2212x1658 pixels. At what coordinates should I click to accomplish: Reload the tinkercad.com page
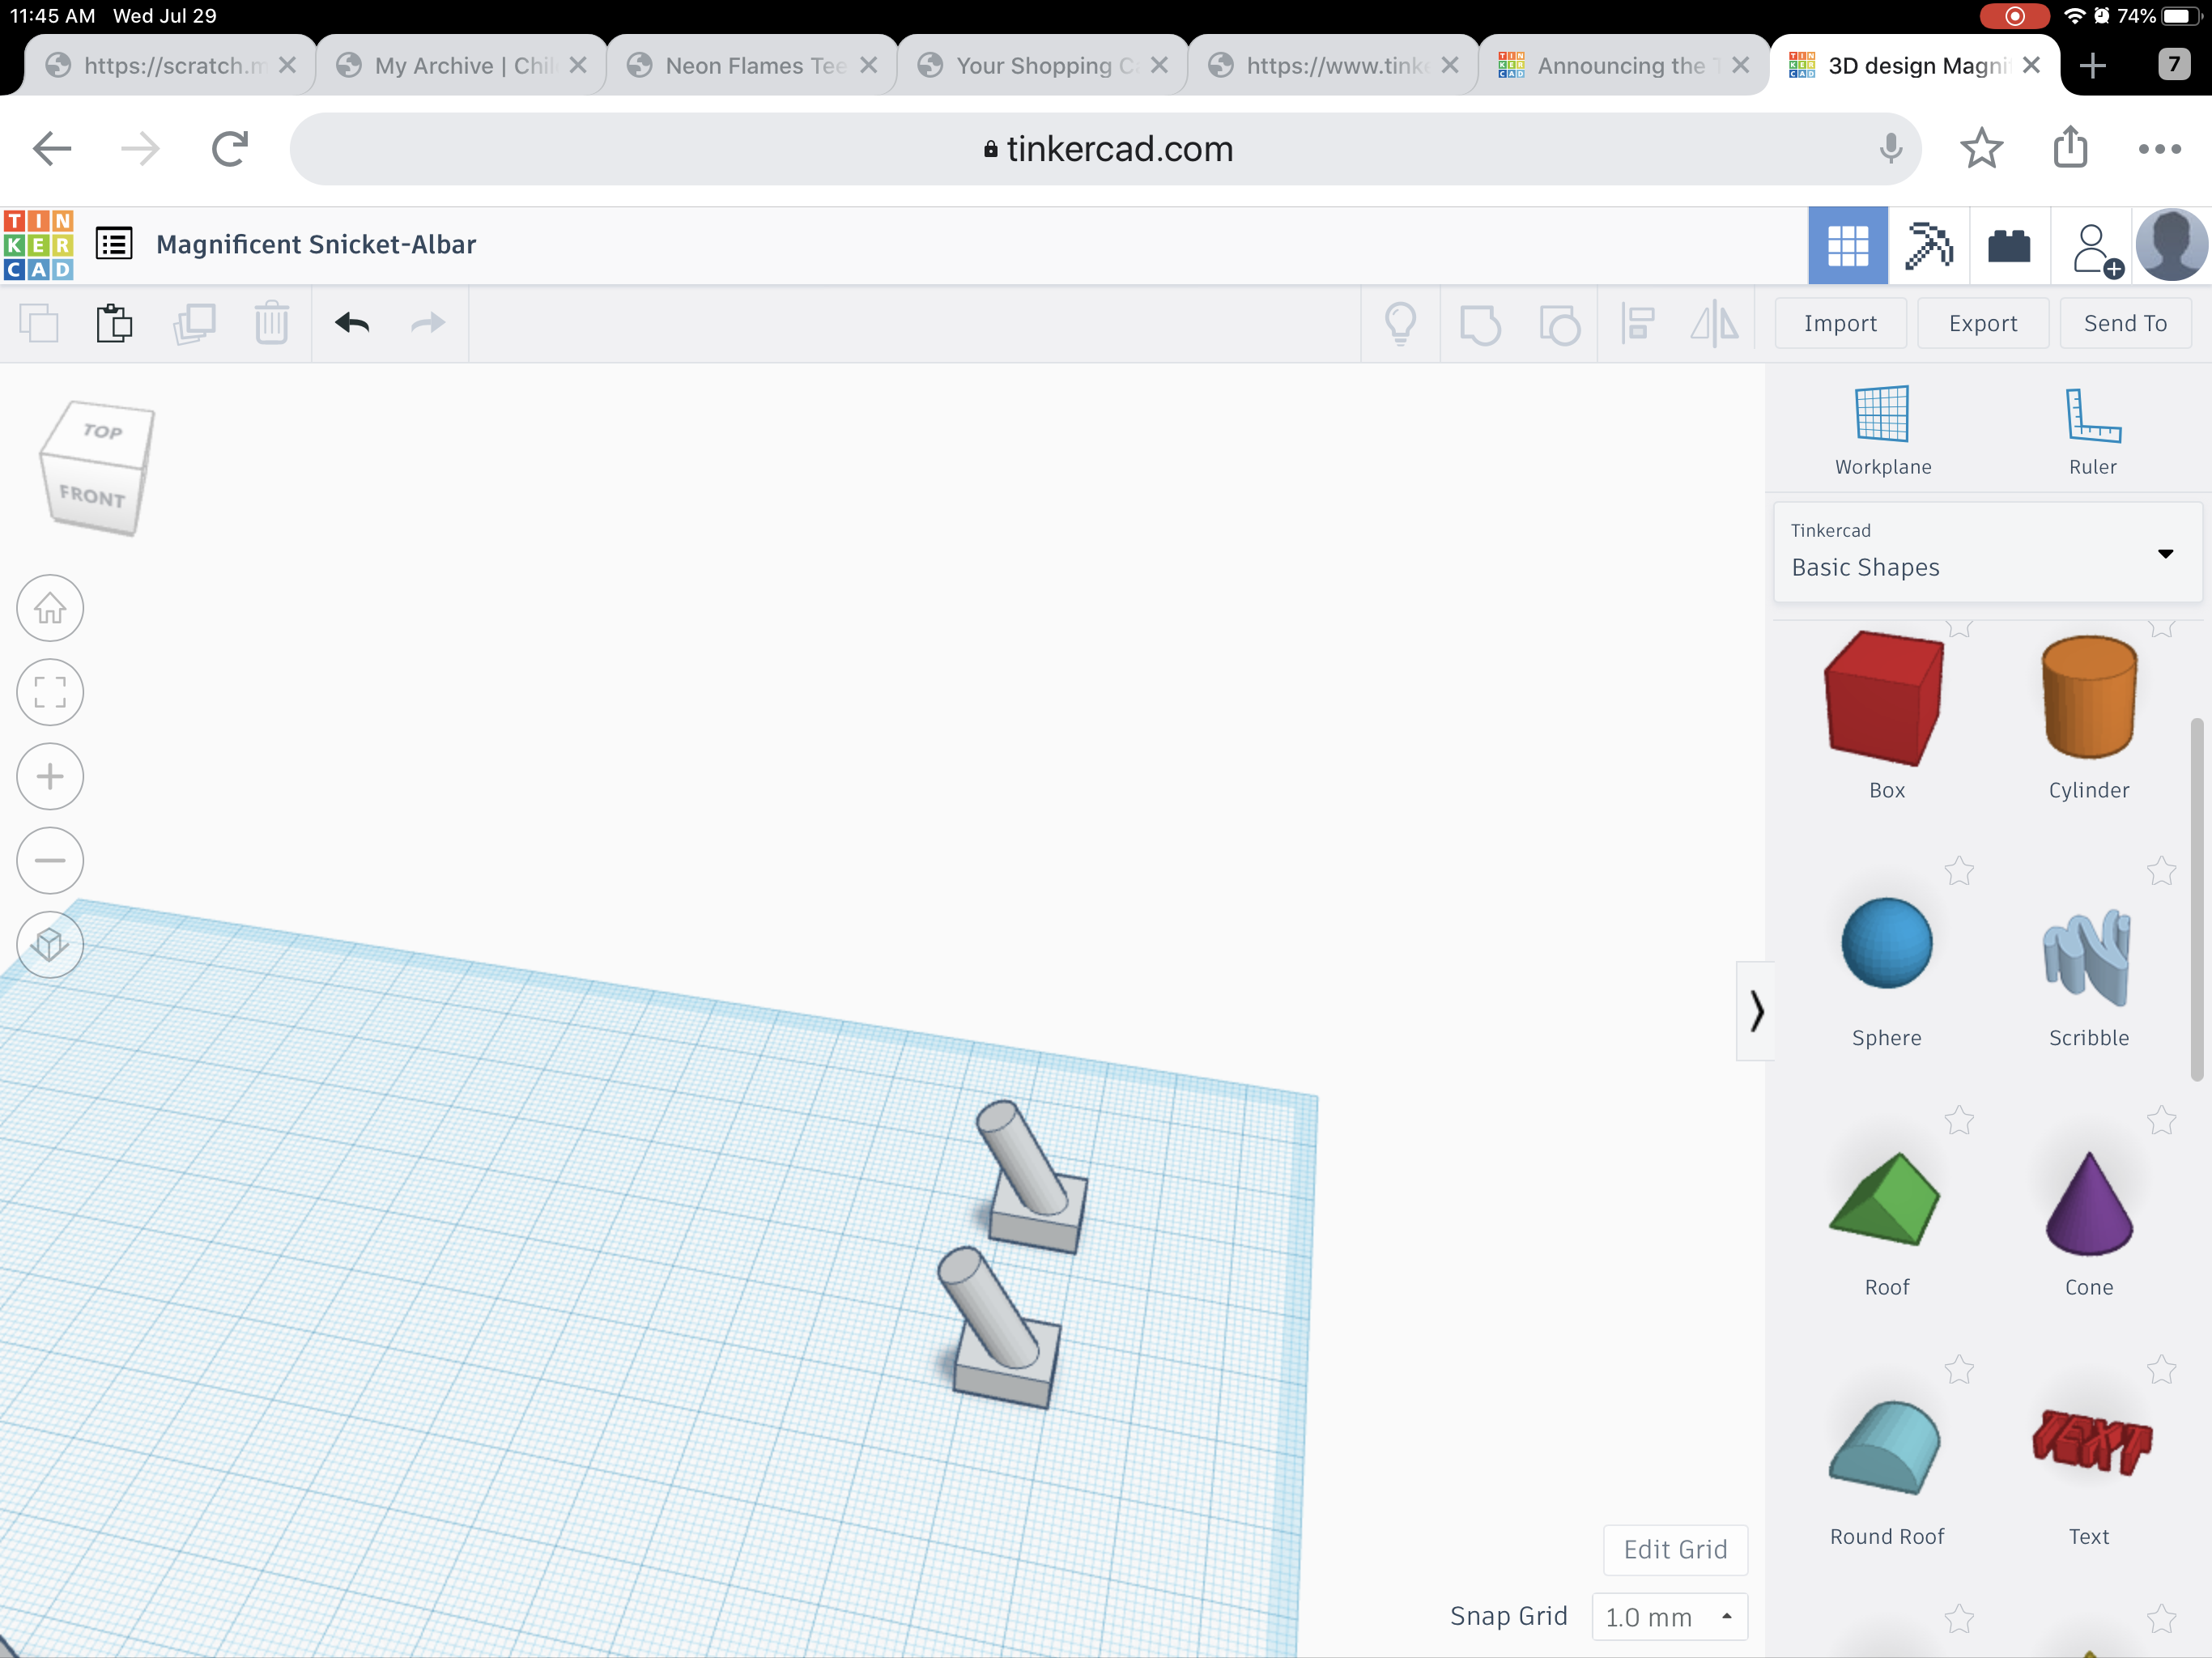click(230, 149)
